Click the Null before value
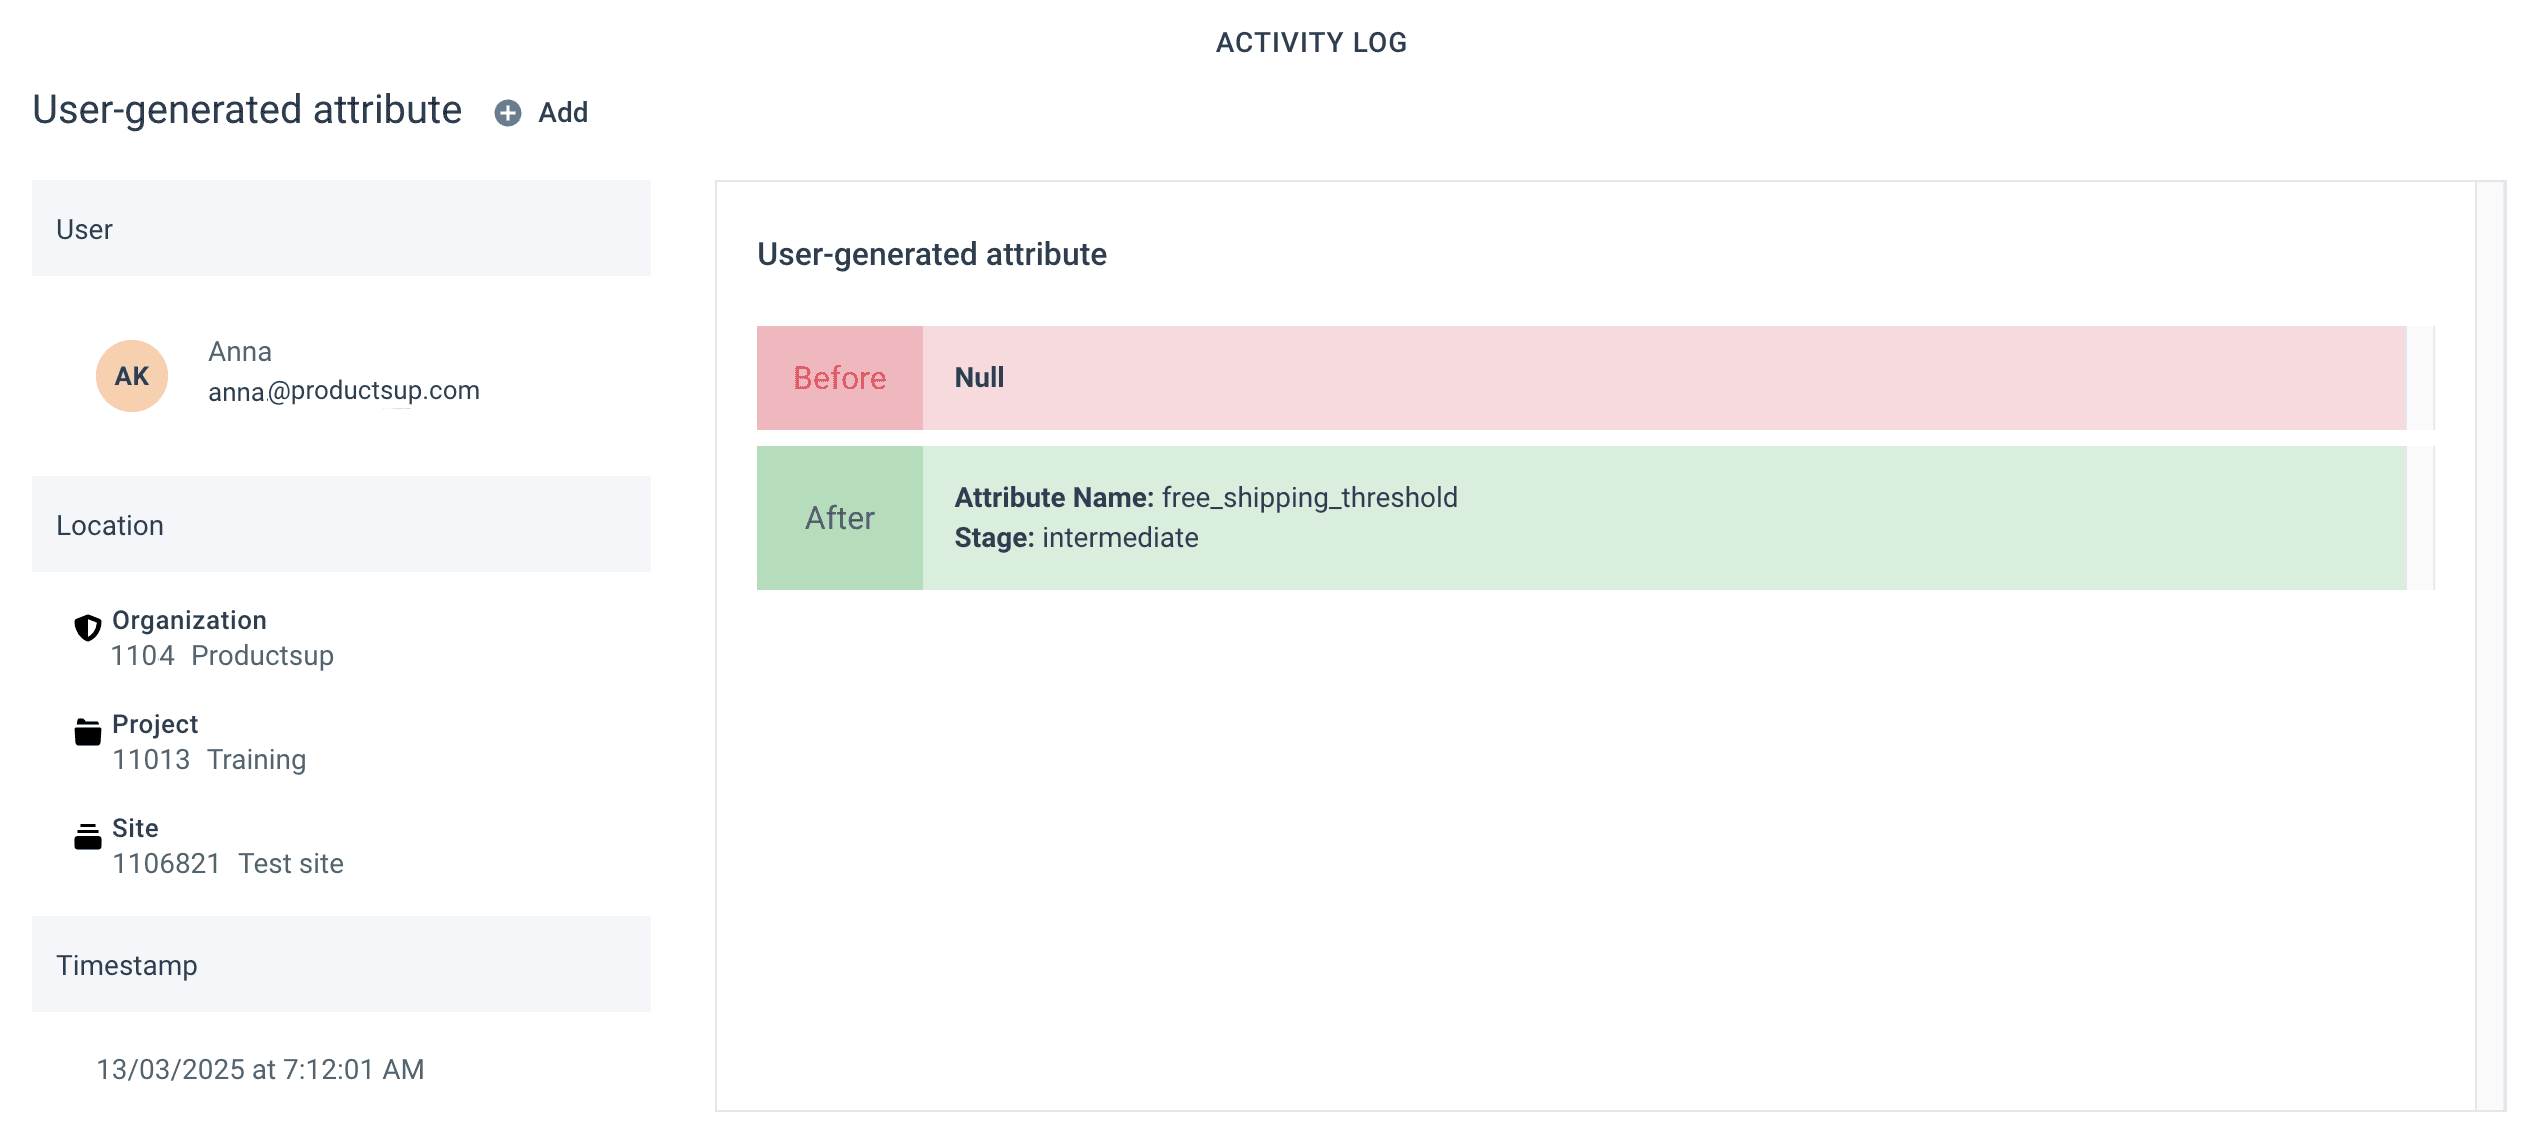Viewport: 2532px width, 1144px height. [979, 378]
